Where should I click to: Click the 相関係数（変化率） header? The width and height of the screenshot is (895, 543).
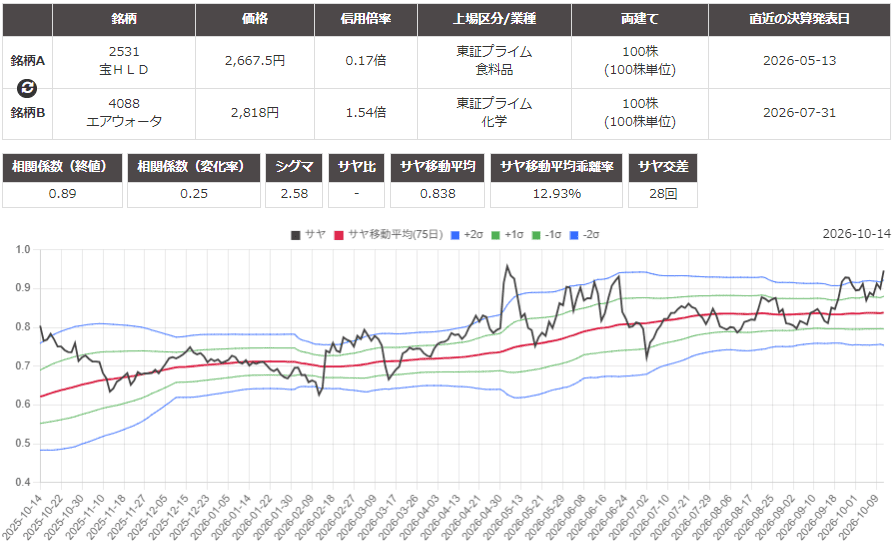(193, 167)
